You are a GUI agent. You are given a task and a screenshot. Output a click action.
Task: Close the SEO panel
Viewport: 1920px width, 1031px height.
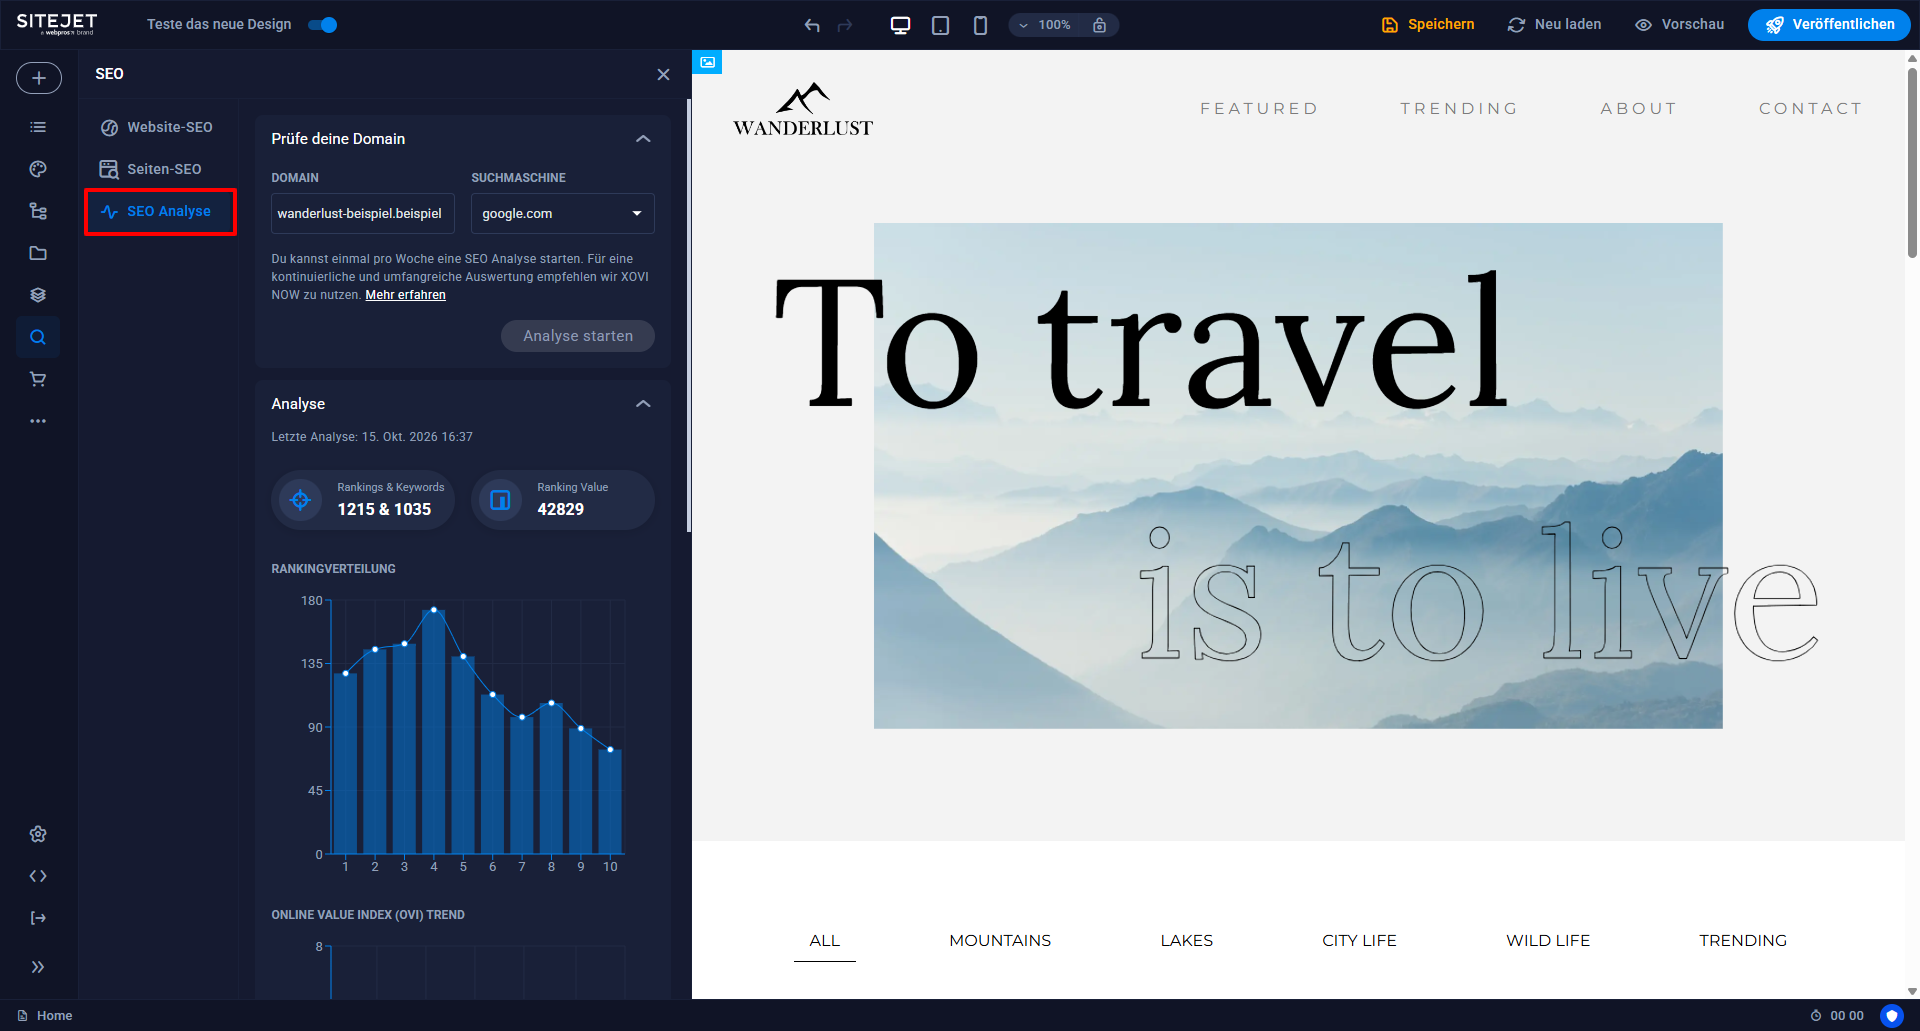click(x=663, y=75)
